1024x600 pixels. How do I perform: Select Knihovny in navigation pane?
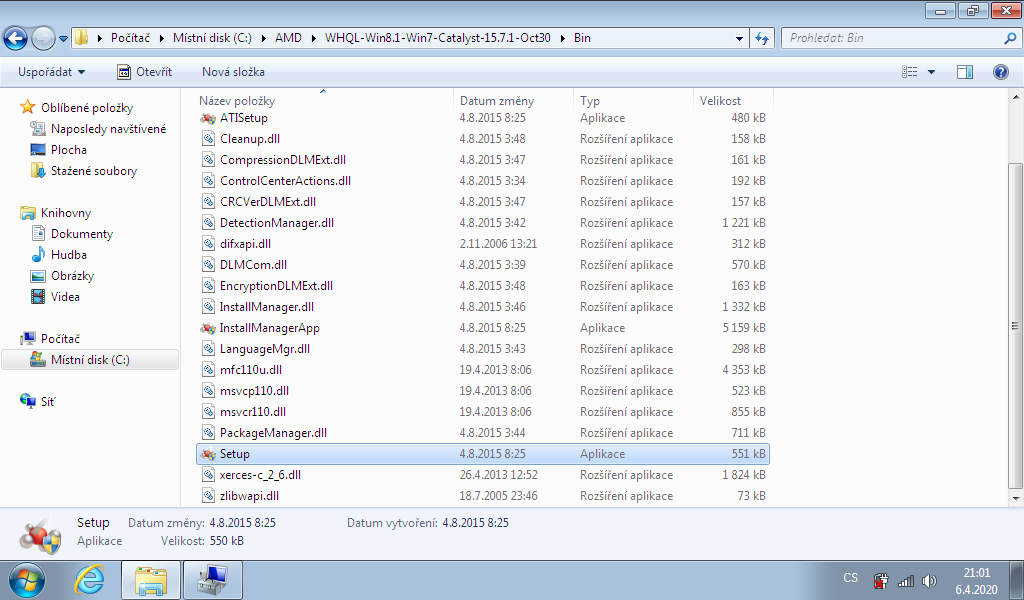[66, 213]
